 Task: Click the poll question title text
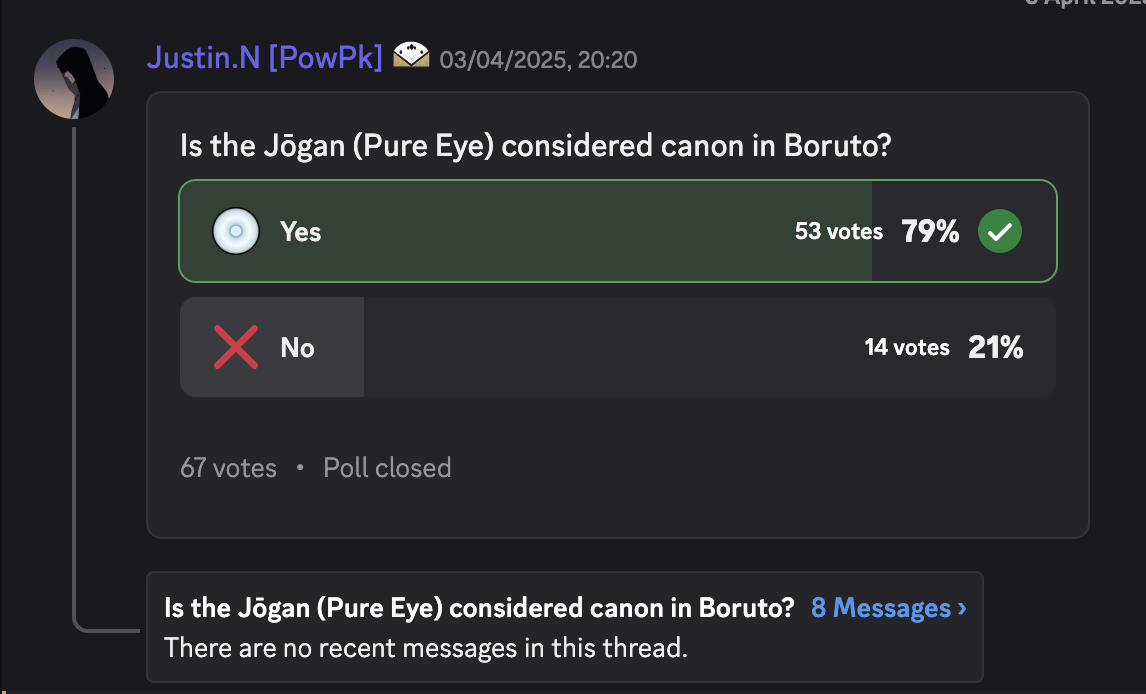click(536, 146)
